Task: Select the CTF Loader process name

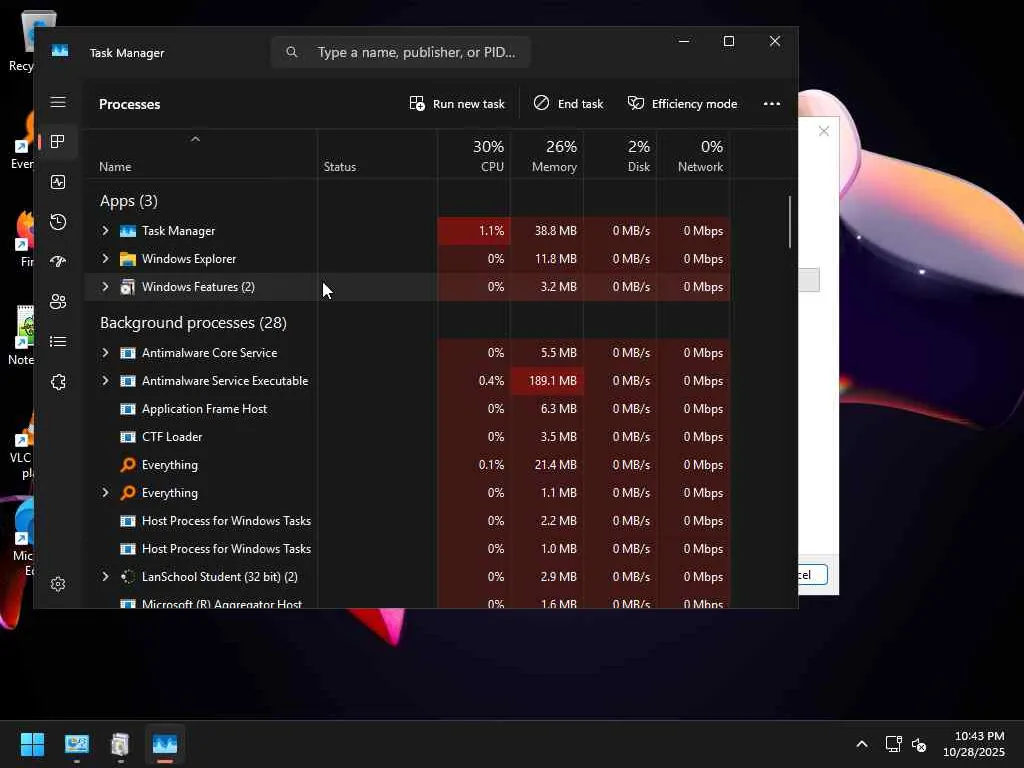Action: (172, 437)
